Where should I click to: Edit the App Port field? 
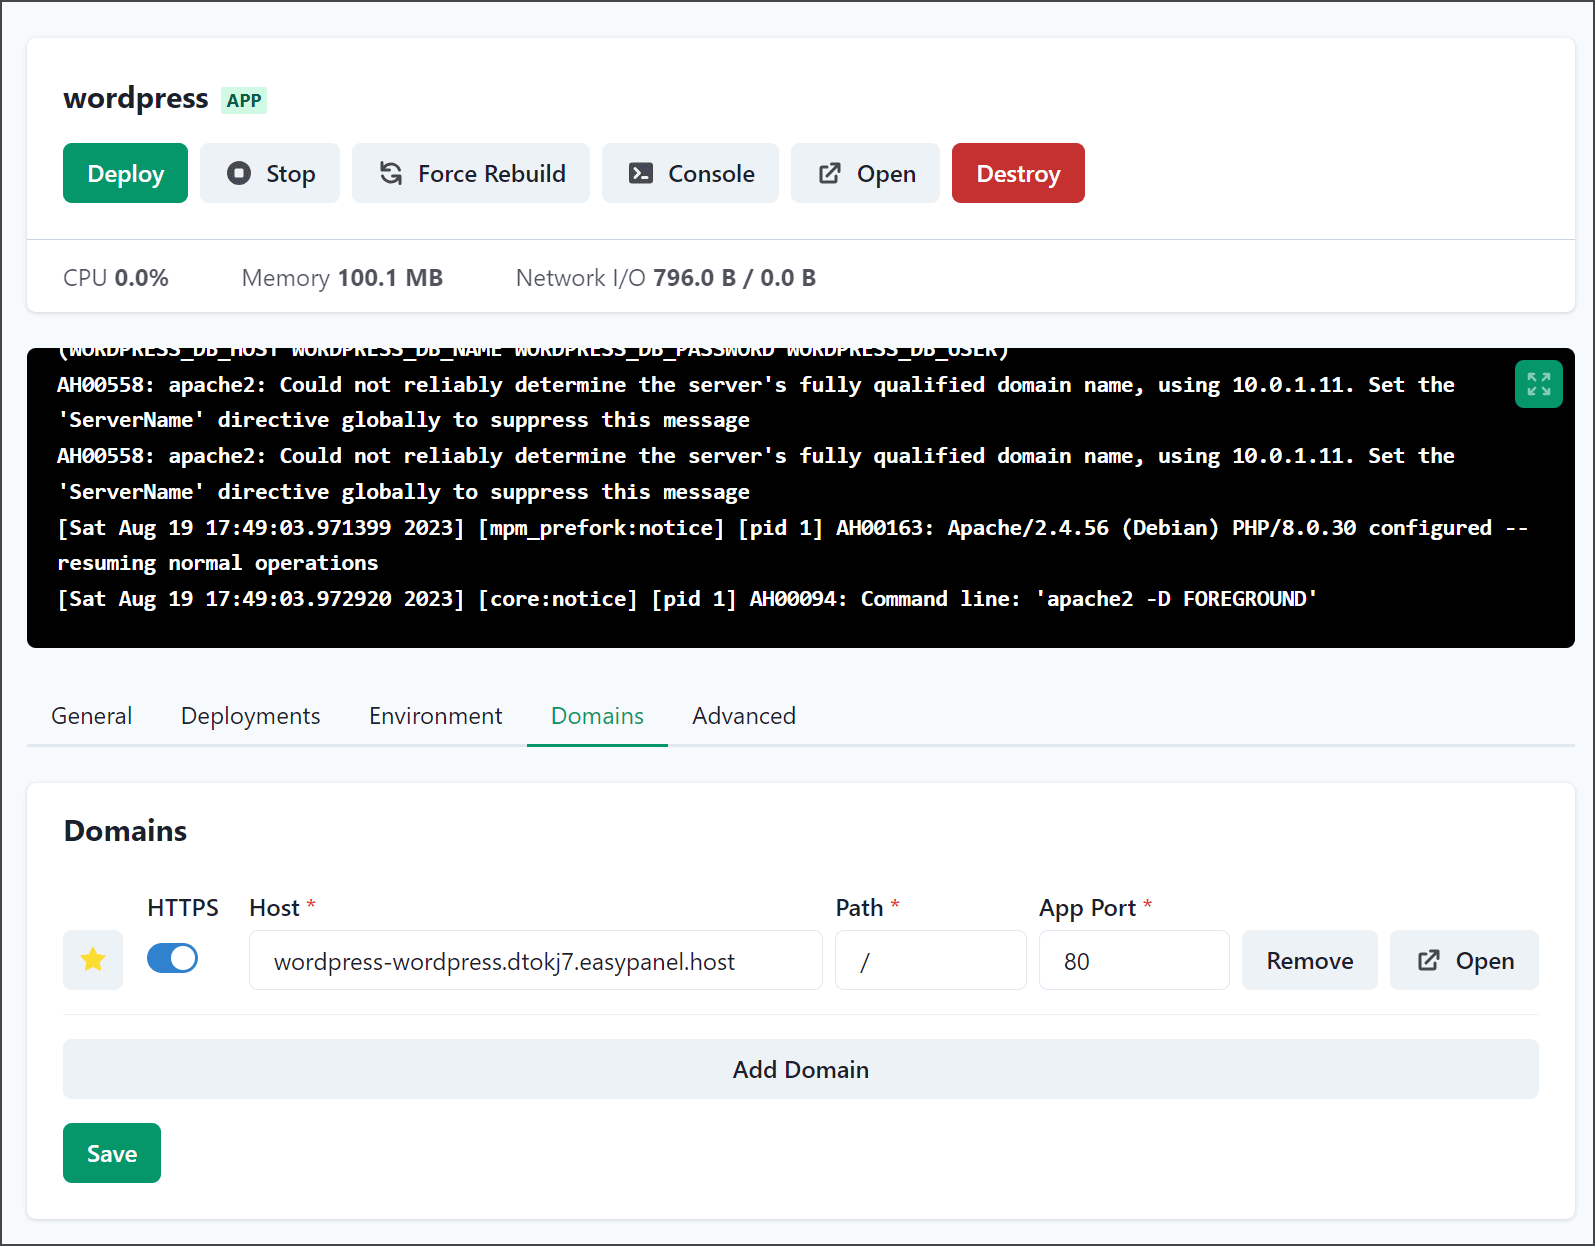1134,960
